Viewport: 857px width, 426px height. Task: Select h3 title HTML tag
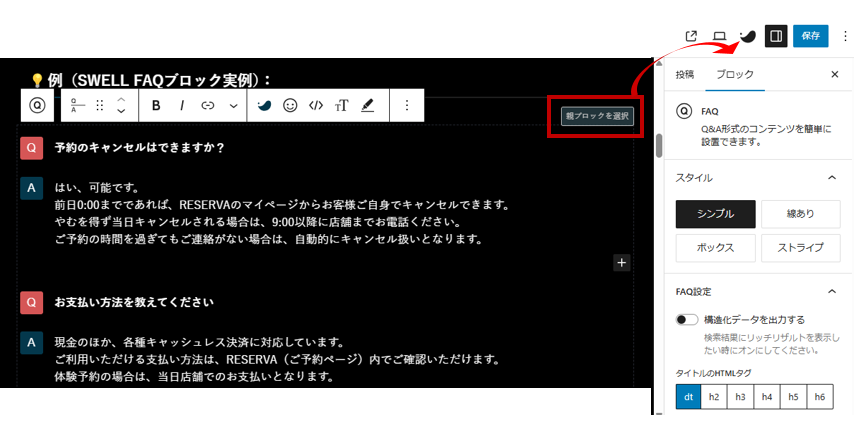[x=741, y=397]
